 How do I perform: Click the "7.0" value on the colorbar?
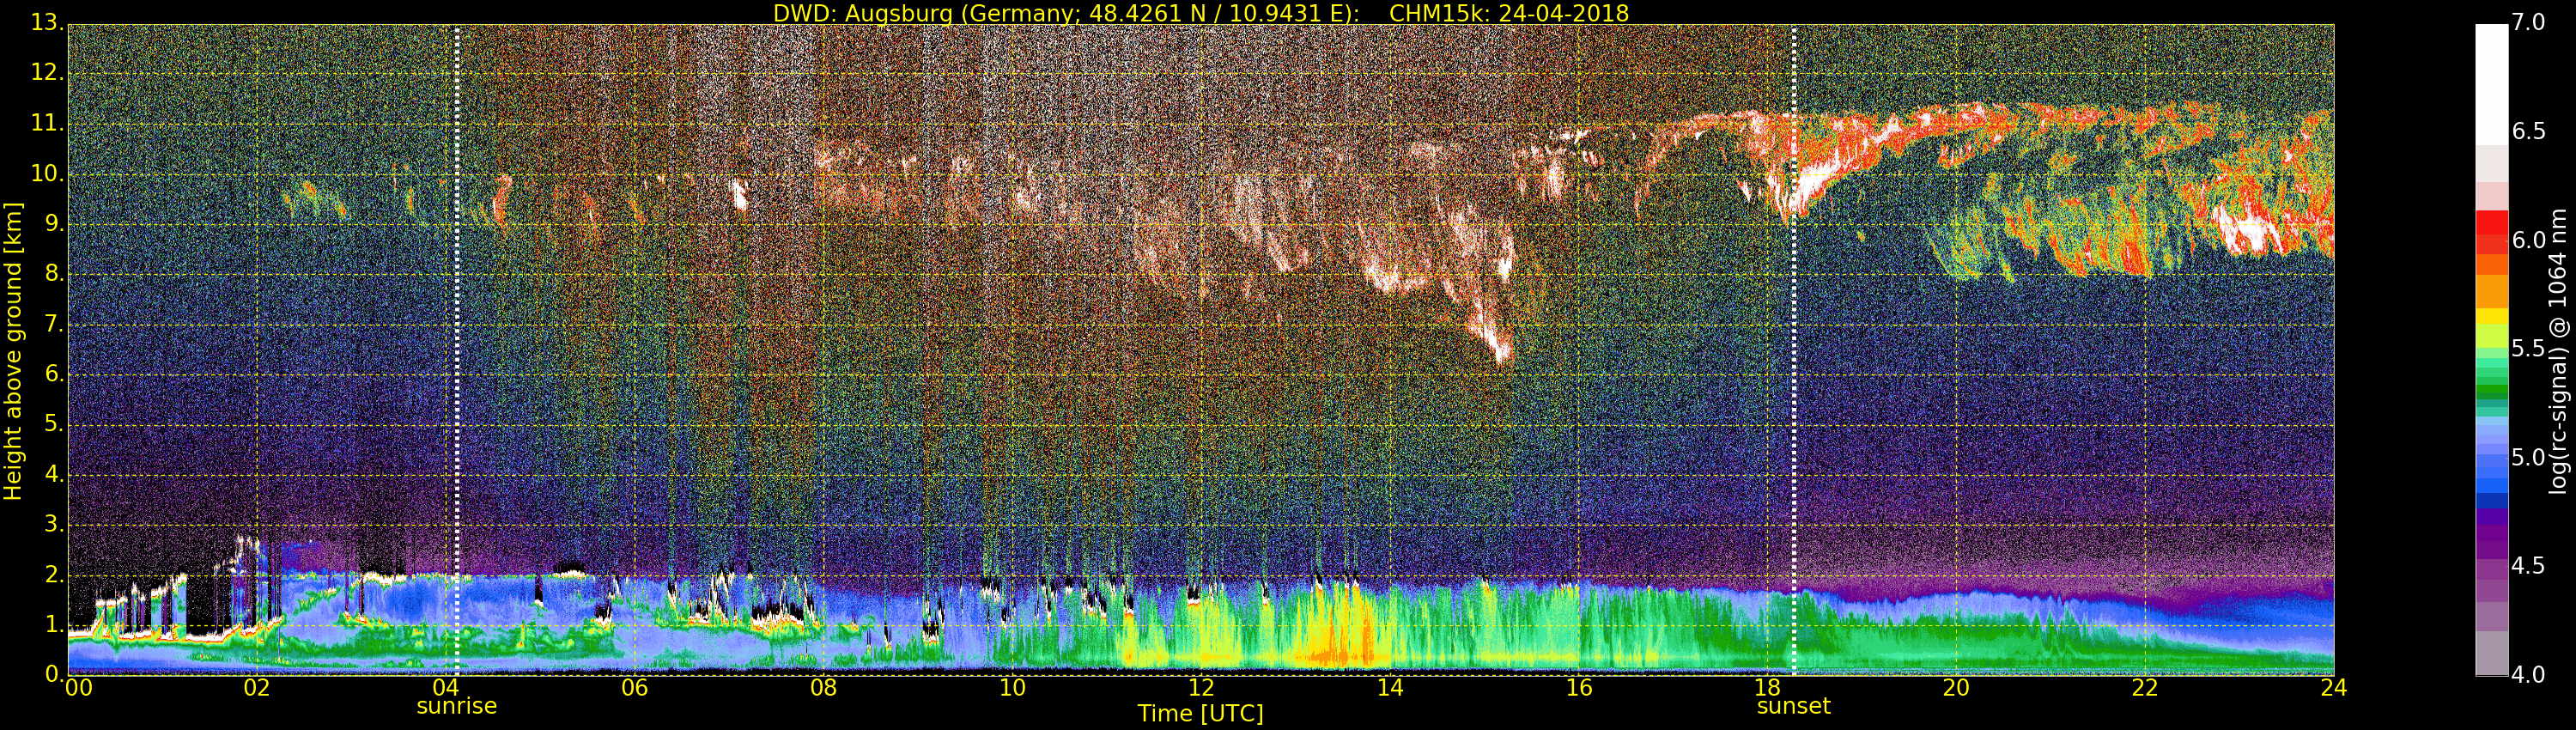pyautogui.click(x=2529, y=23)
